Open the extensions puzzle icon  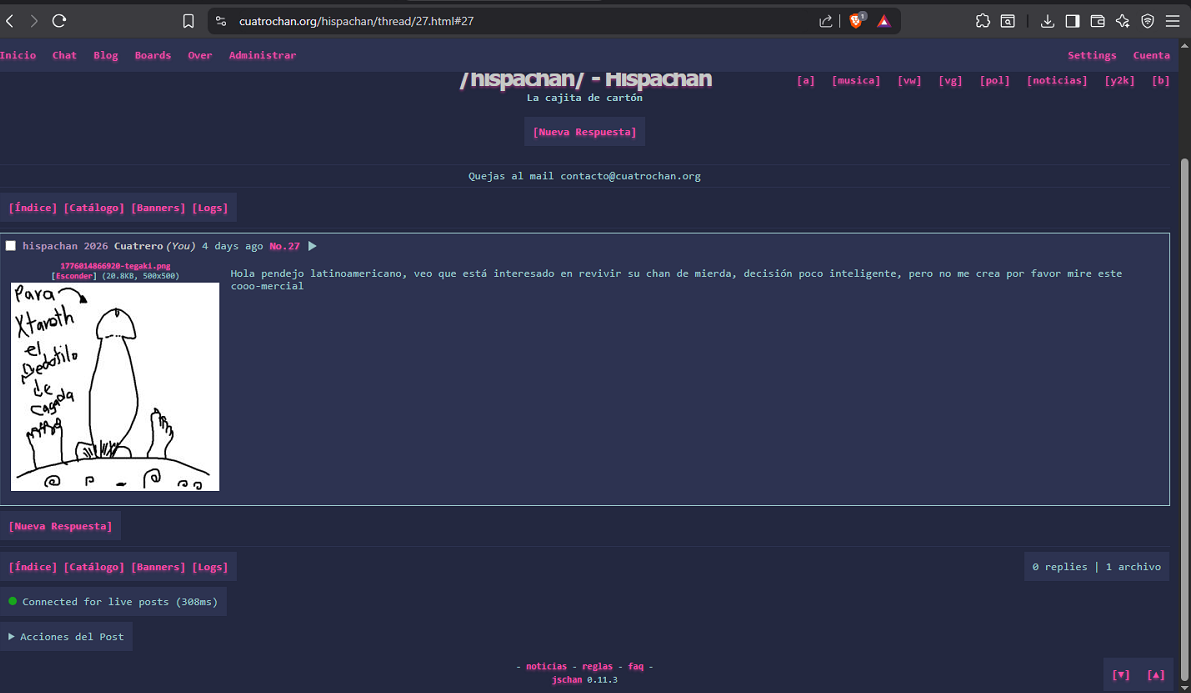tap(982, 21)
